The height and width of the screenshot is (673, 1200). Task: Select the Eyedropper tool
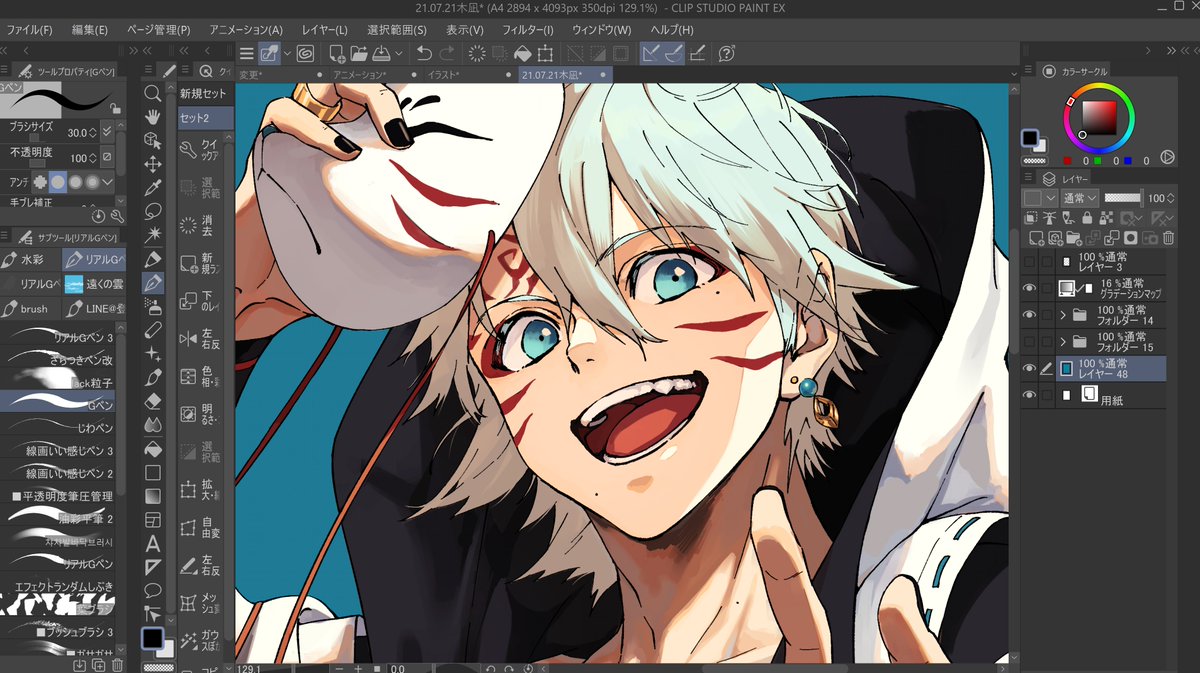click(x=153, y=188)
